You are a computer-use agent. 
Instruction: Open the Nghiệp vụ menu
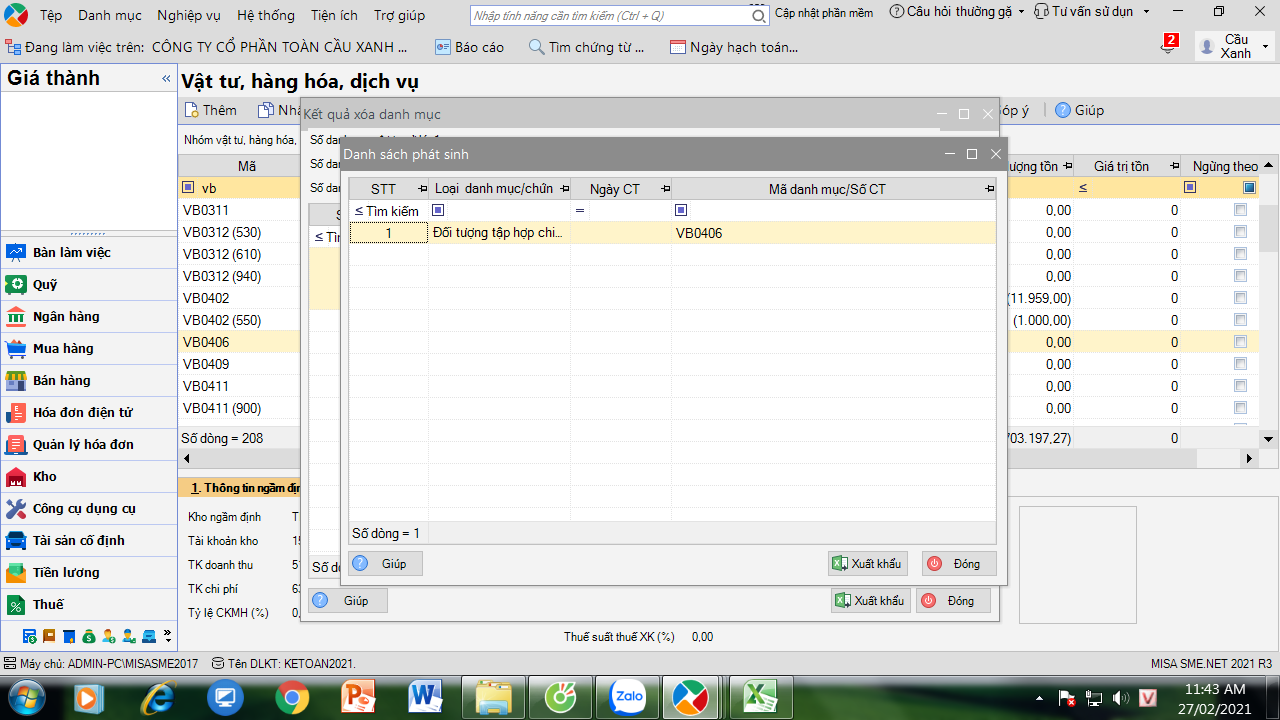coord(189,16)
